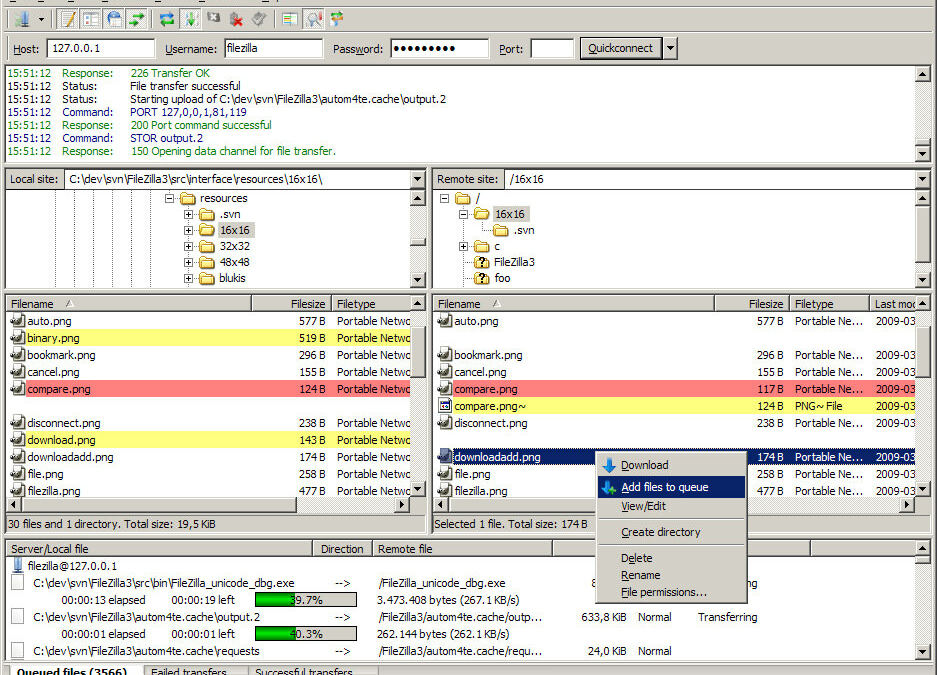Switch to the Failed transfers tab

pyautogui.click(x=190, y=671)
